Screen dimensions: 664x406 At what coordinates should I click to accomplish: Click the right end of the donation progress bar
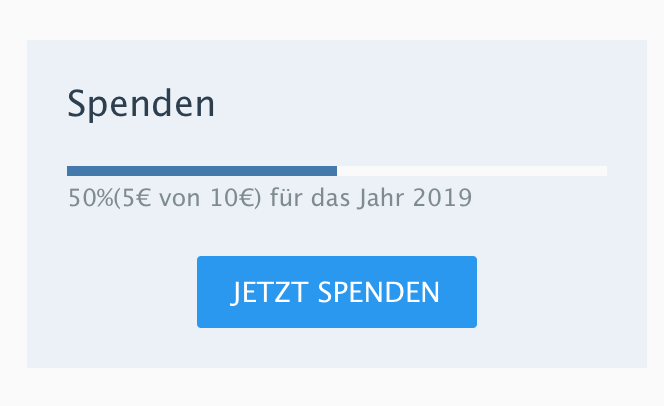pos(604,171)
